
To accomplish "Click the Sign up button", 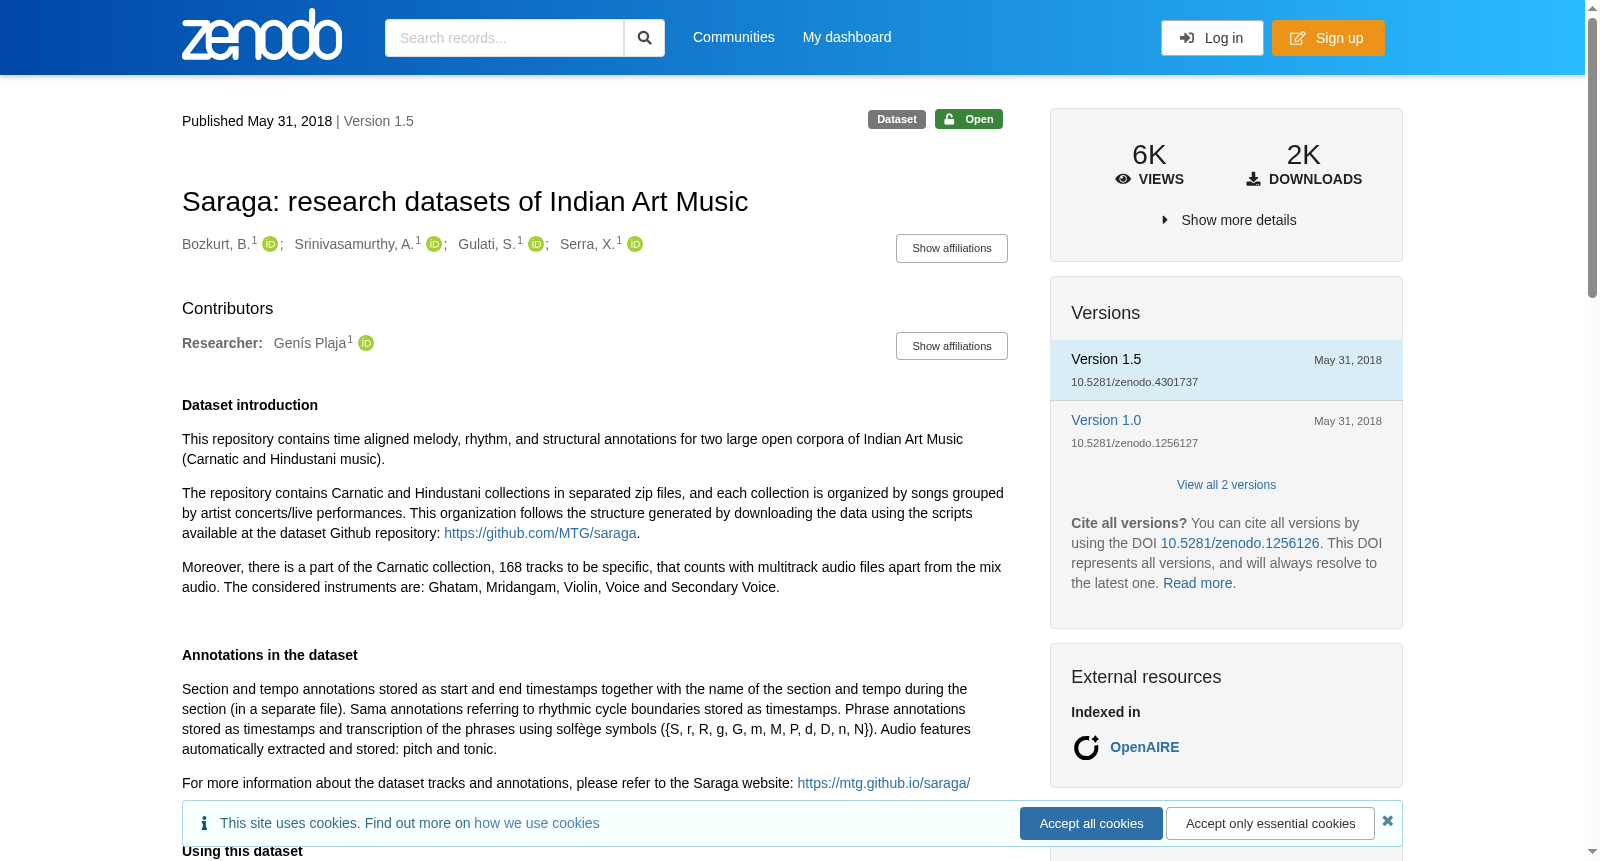I will point(1328,38).
